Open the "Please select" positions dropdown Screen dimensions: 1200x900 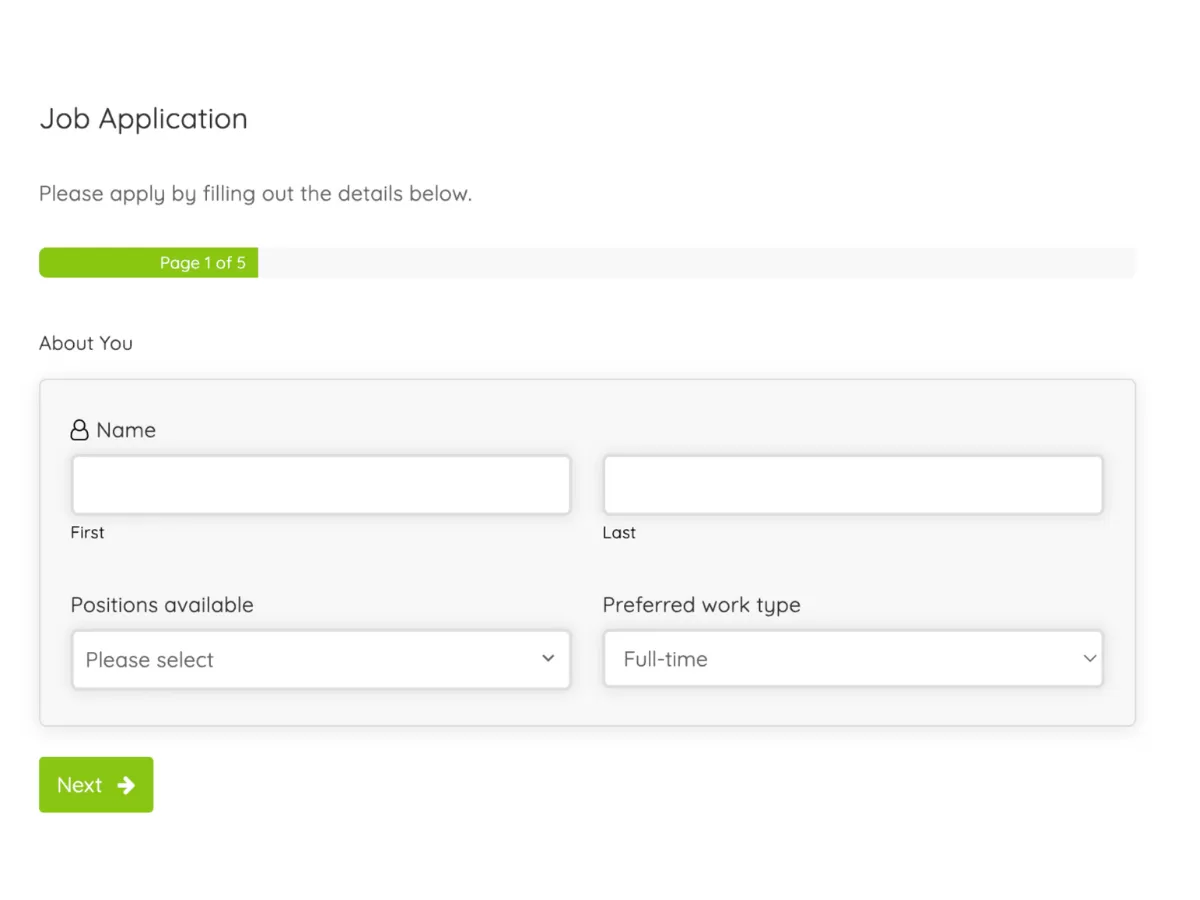300,660
